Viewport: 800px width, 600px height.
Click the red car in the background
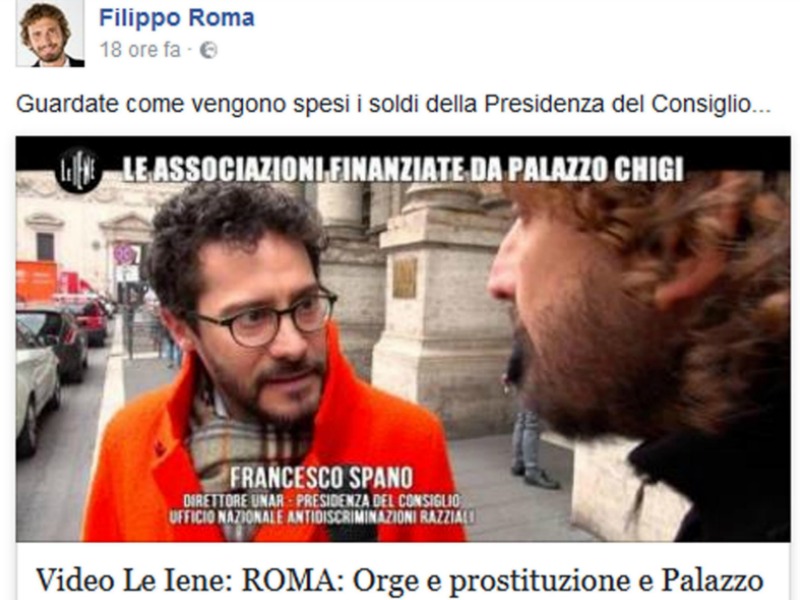click(x=92, y=319)
